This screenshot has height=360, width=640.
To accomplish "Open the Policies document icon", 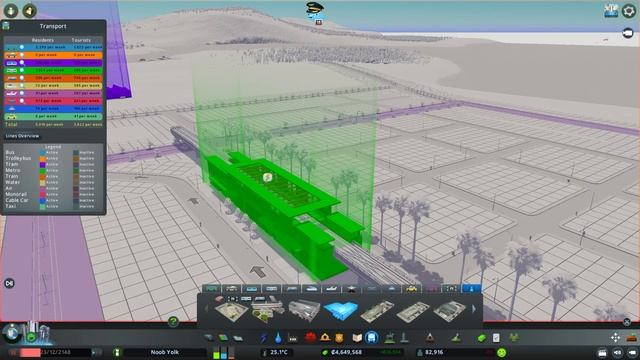I will [496, 338].
